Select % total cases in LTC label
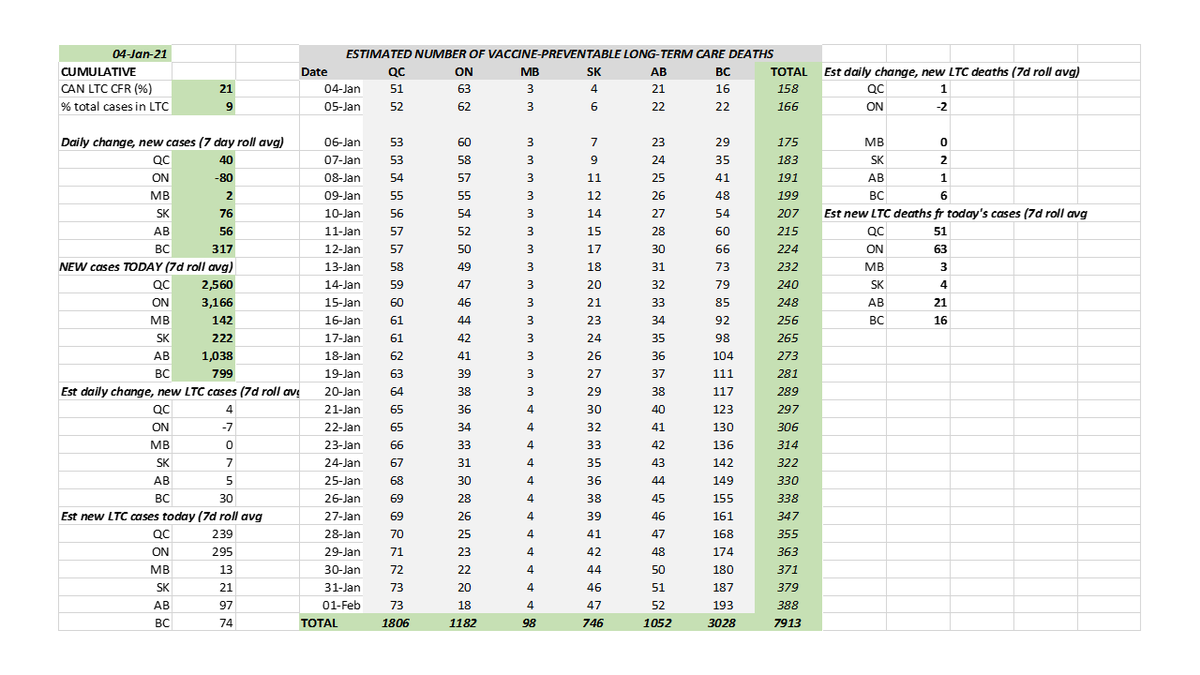The width and height of the screenshot is (1200, 675). tap(115, 106)
